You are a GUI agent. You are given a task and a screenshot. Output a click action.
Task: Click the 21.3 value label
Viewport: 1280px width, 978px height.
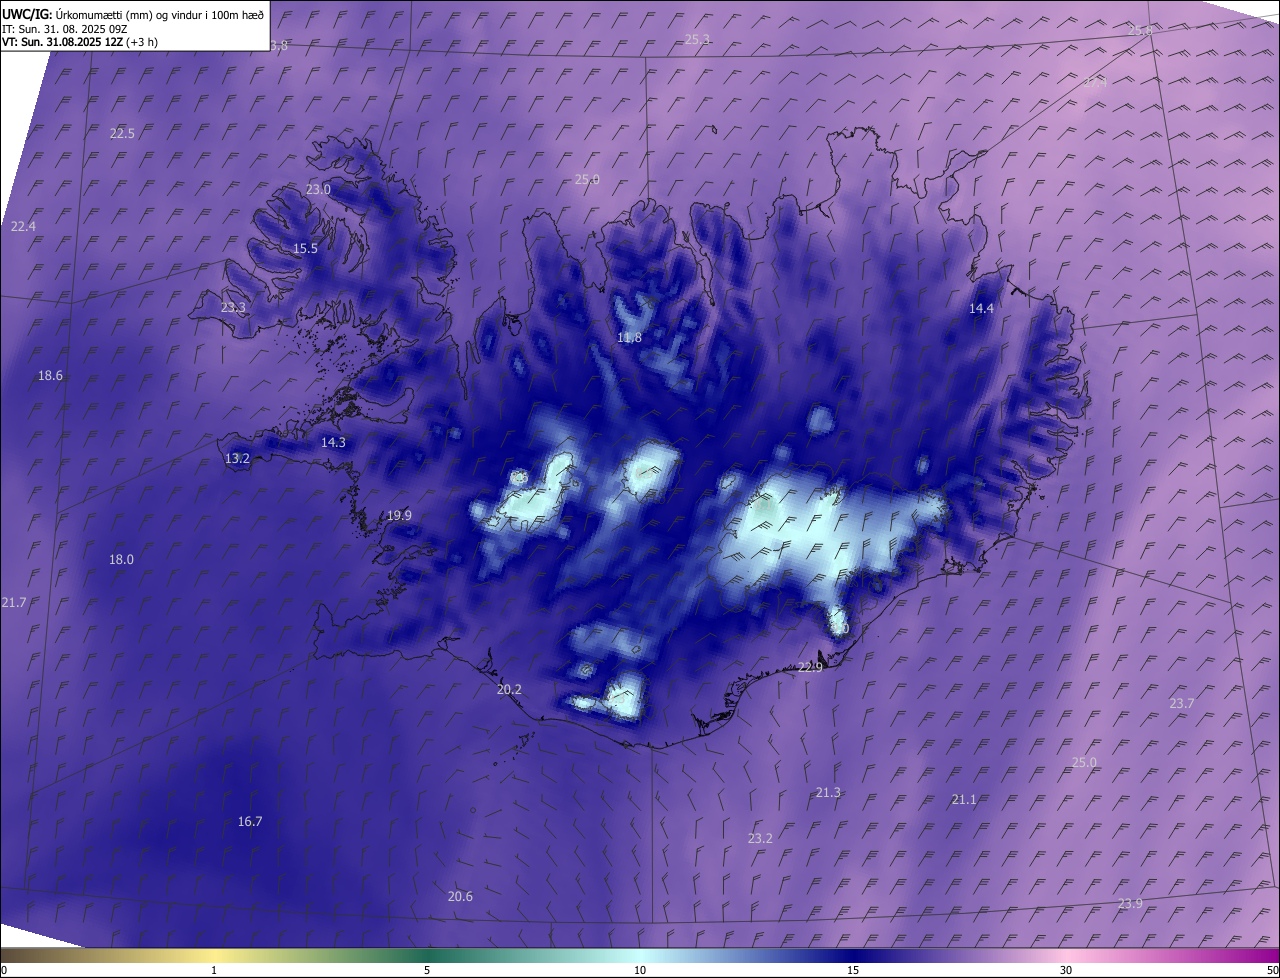tap(828, 792)
